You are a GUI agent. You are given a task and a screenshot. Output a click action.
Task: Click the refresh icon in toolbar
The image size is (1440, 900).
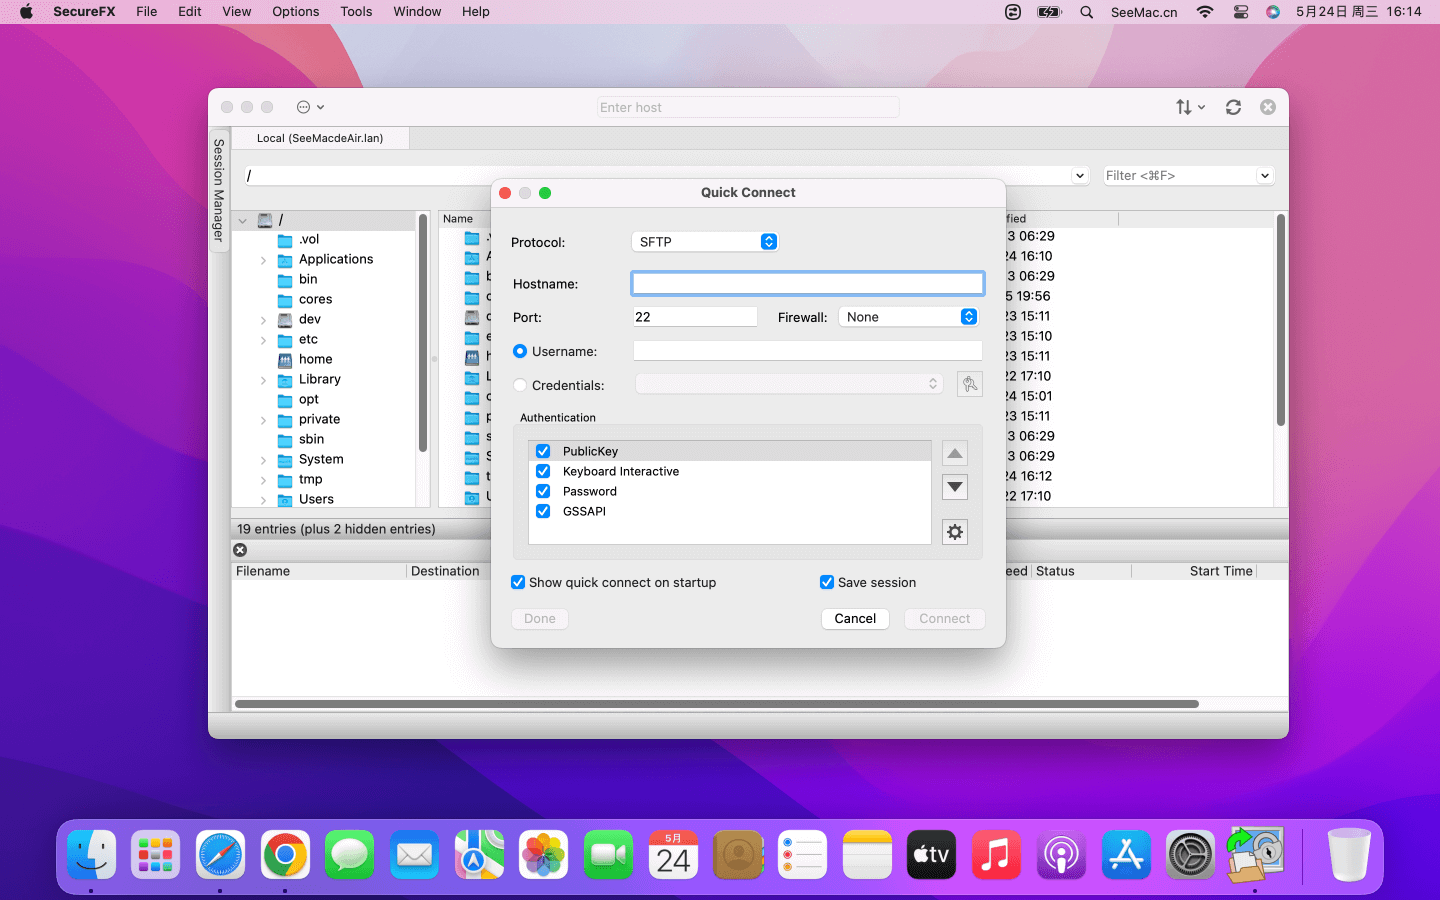click(x=1233, y=107)
